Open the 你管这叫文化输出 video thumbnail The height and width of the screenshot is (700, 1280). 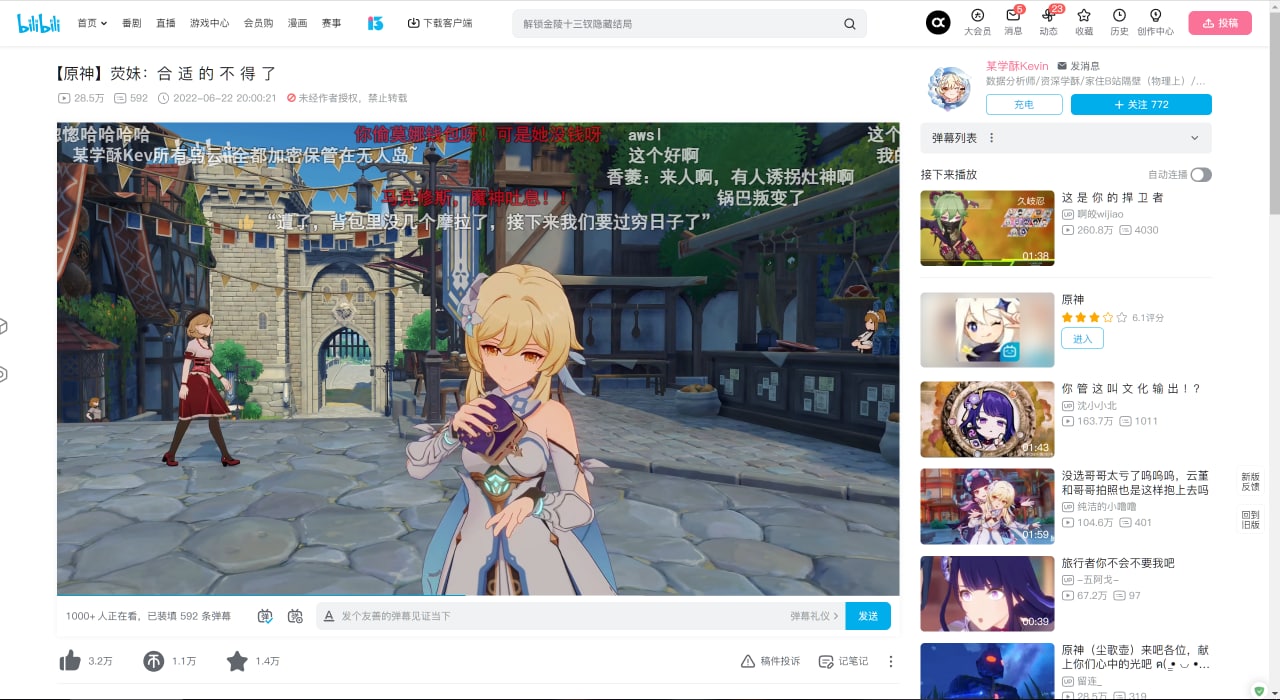click(986, 419)
